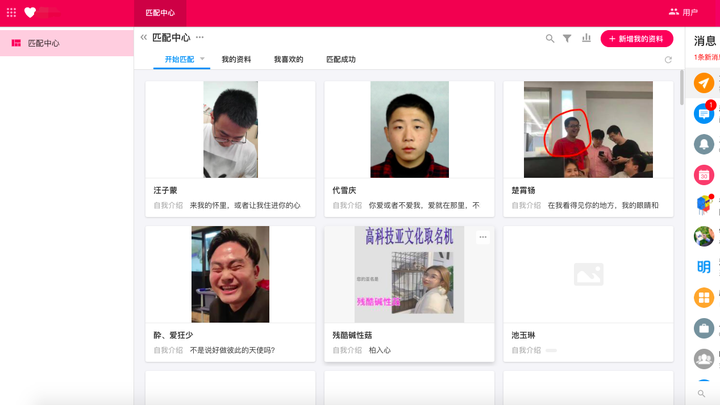Expand the dropdown arrow next to 开始匹配
The height and width of the screenshot is (405, 720).
tap(202, 59)
